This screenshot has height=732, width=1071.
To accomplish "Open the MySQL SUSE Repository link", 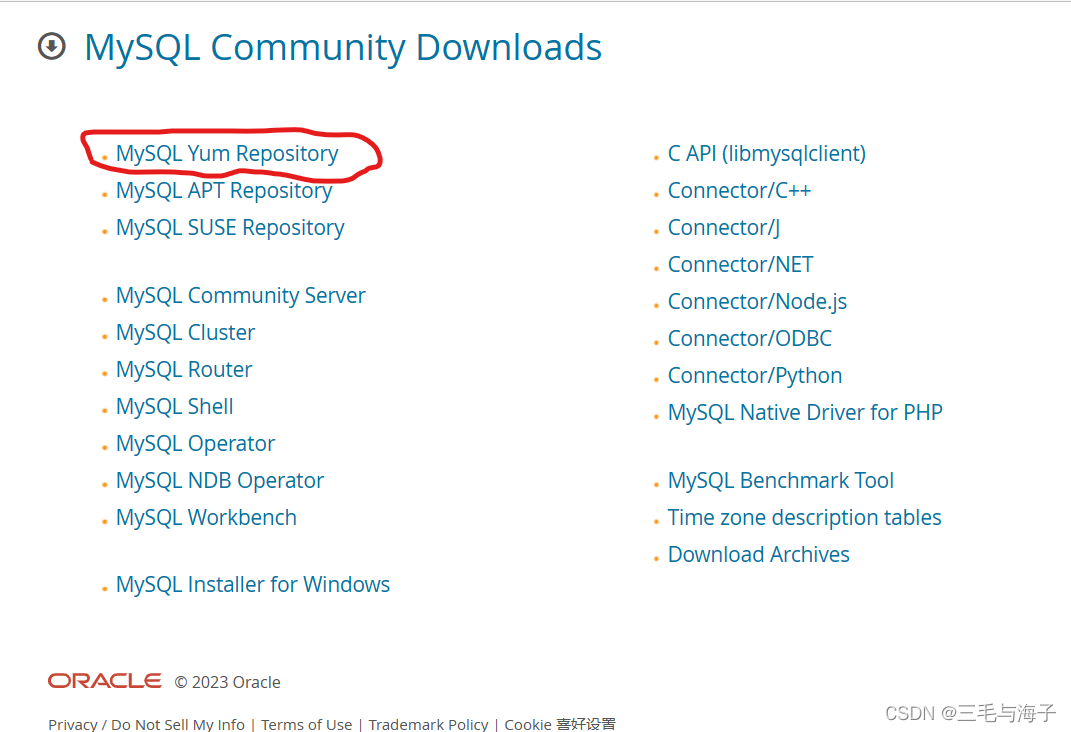I will pos(230,227).
